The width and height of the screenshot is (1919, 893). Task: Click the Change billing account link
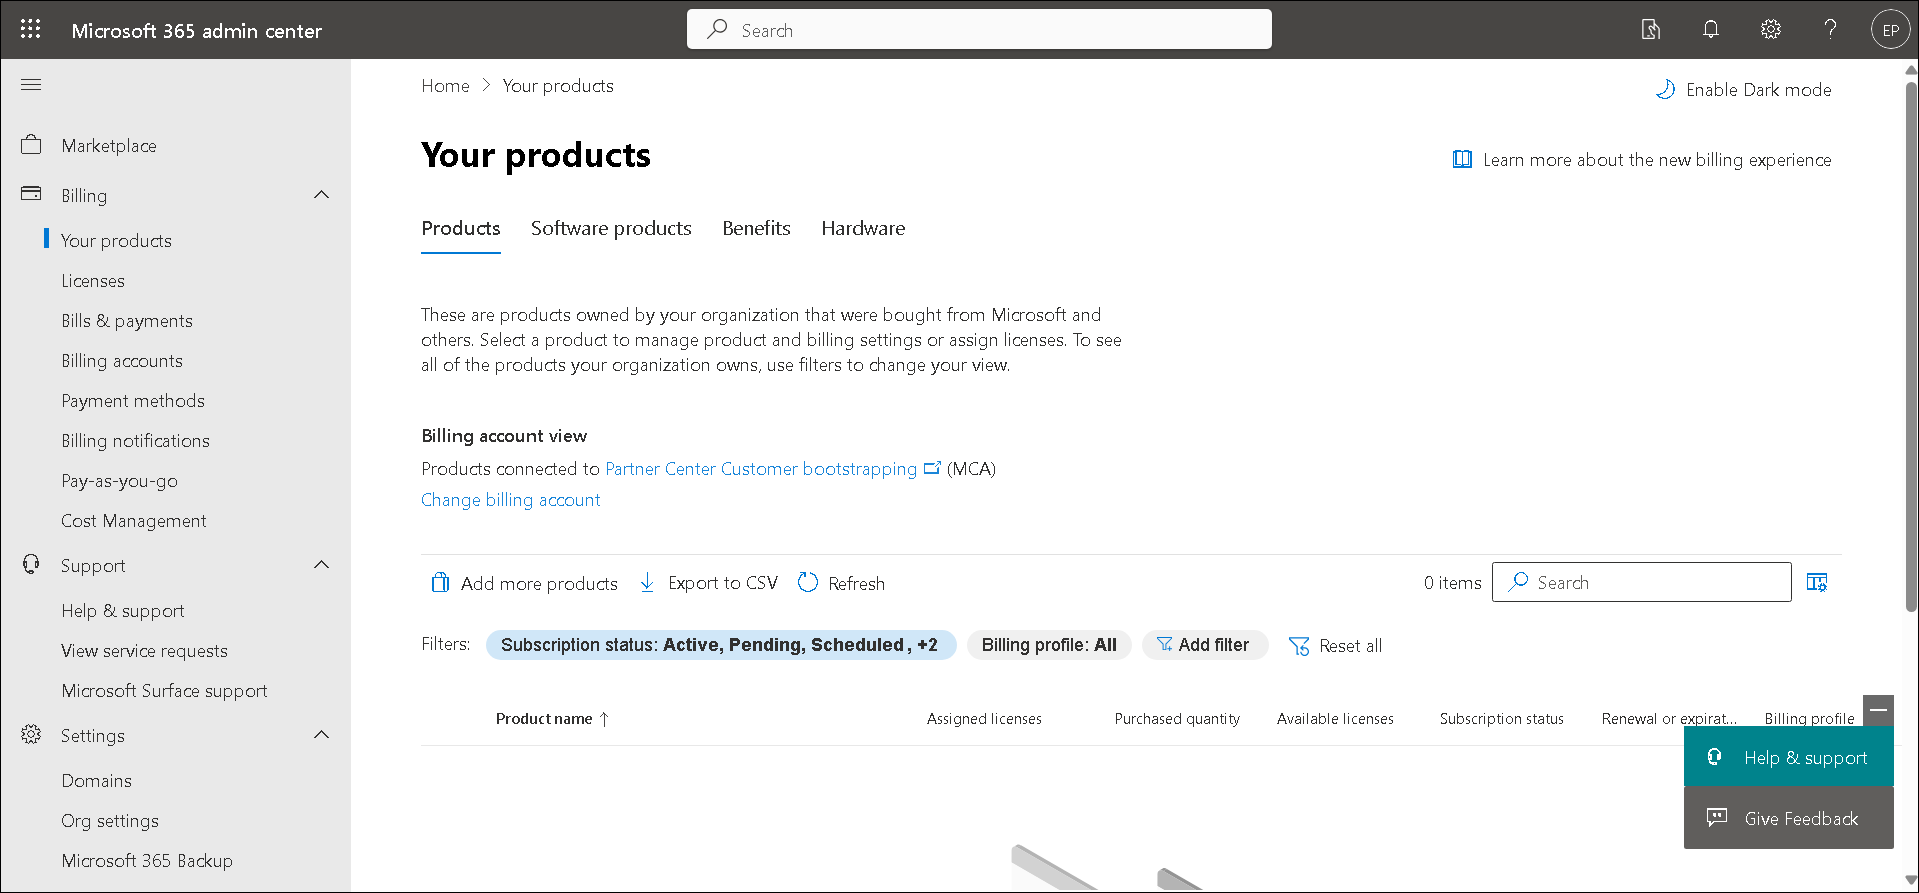(510, 499)
